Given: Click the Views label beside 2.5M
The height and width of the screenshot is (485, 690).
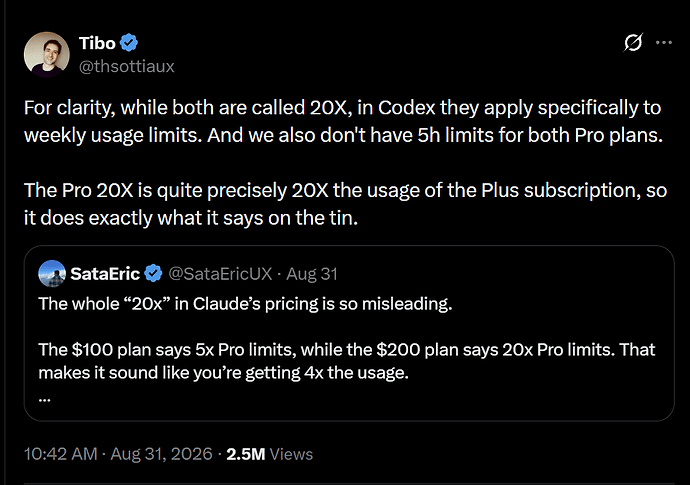Looking at the screenshot, I should pyautogui.click(x=291, y=454).
